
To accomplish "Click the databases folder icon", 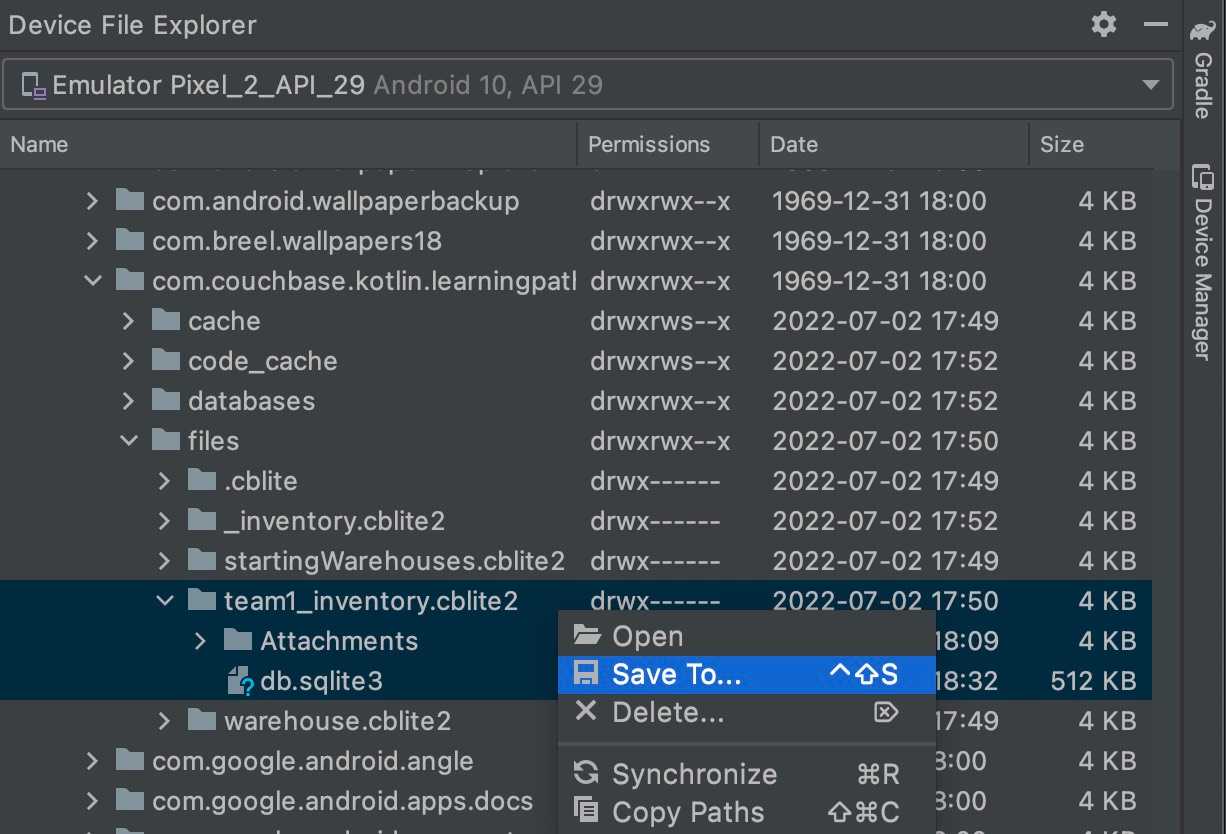I will point(165,400).
